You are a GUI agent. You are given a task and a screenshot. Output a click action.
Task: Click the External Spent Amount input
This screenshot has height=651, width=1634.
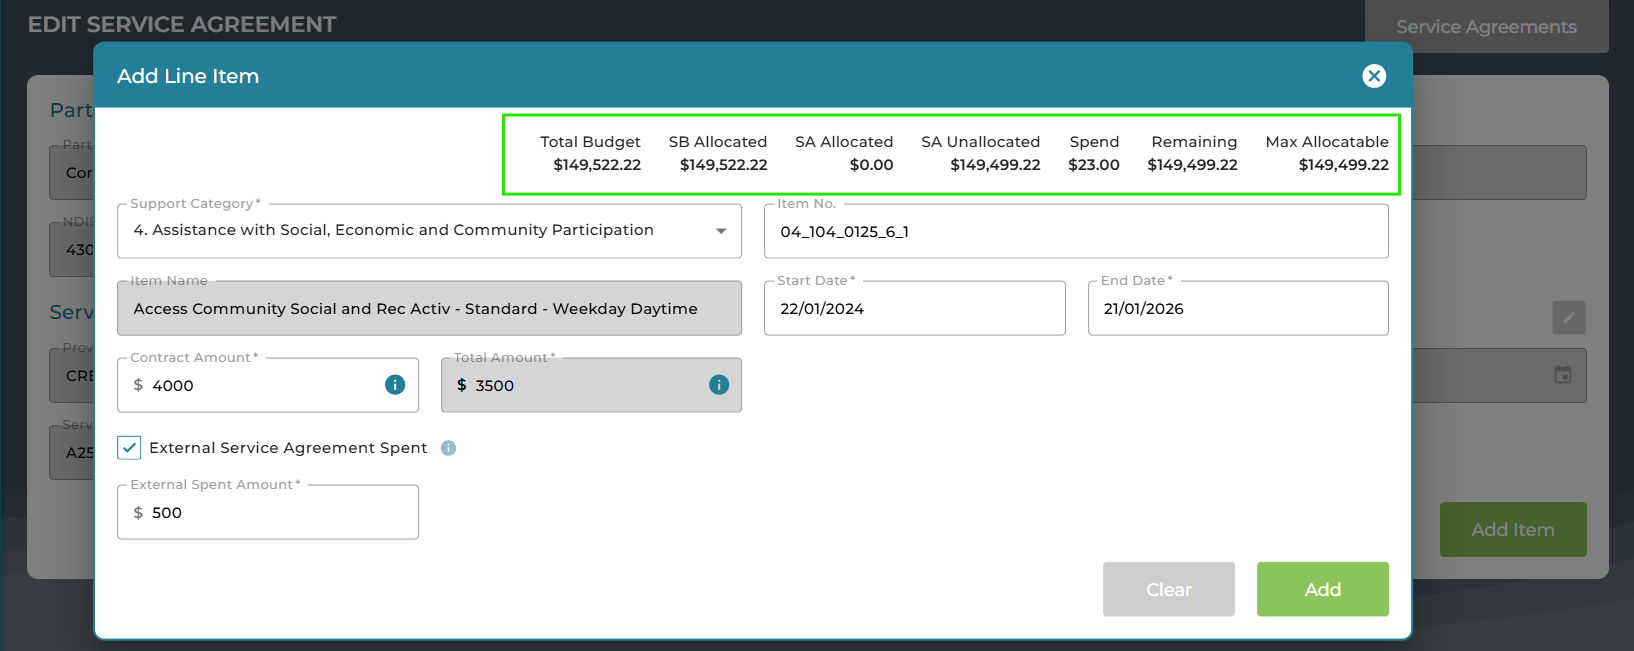point(268,513)
